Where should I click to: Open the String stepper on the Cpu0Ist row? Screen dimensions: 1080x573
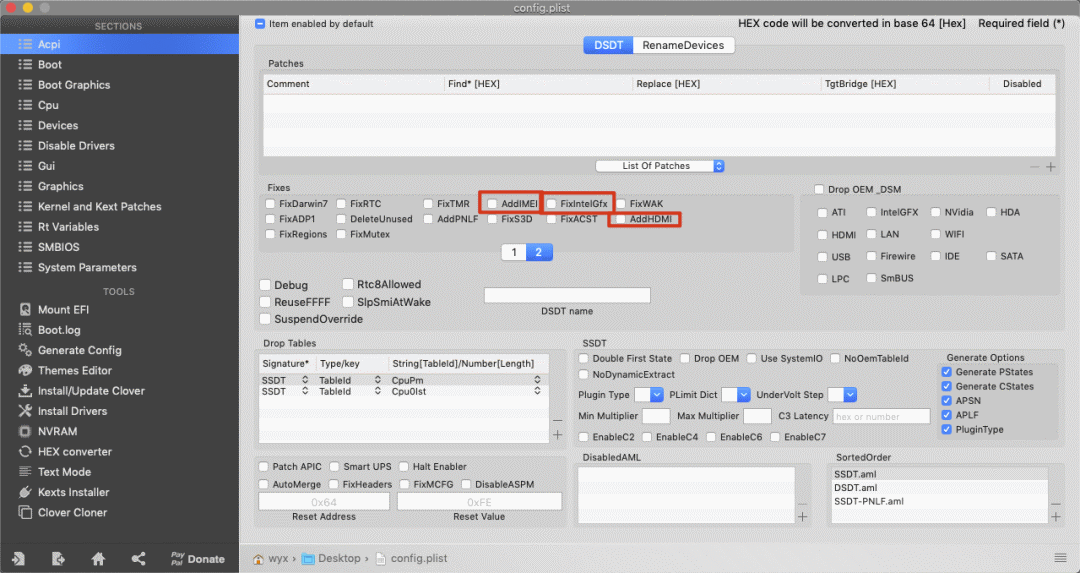(537, 391)
